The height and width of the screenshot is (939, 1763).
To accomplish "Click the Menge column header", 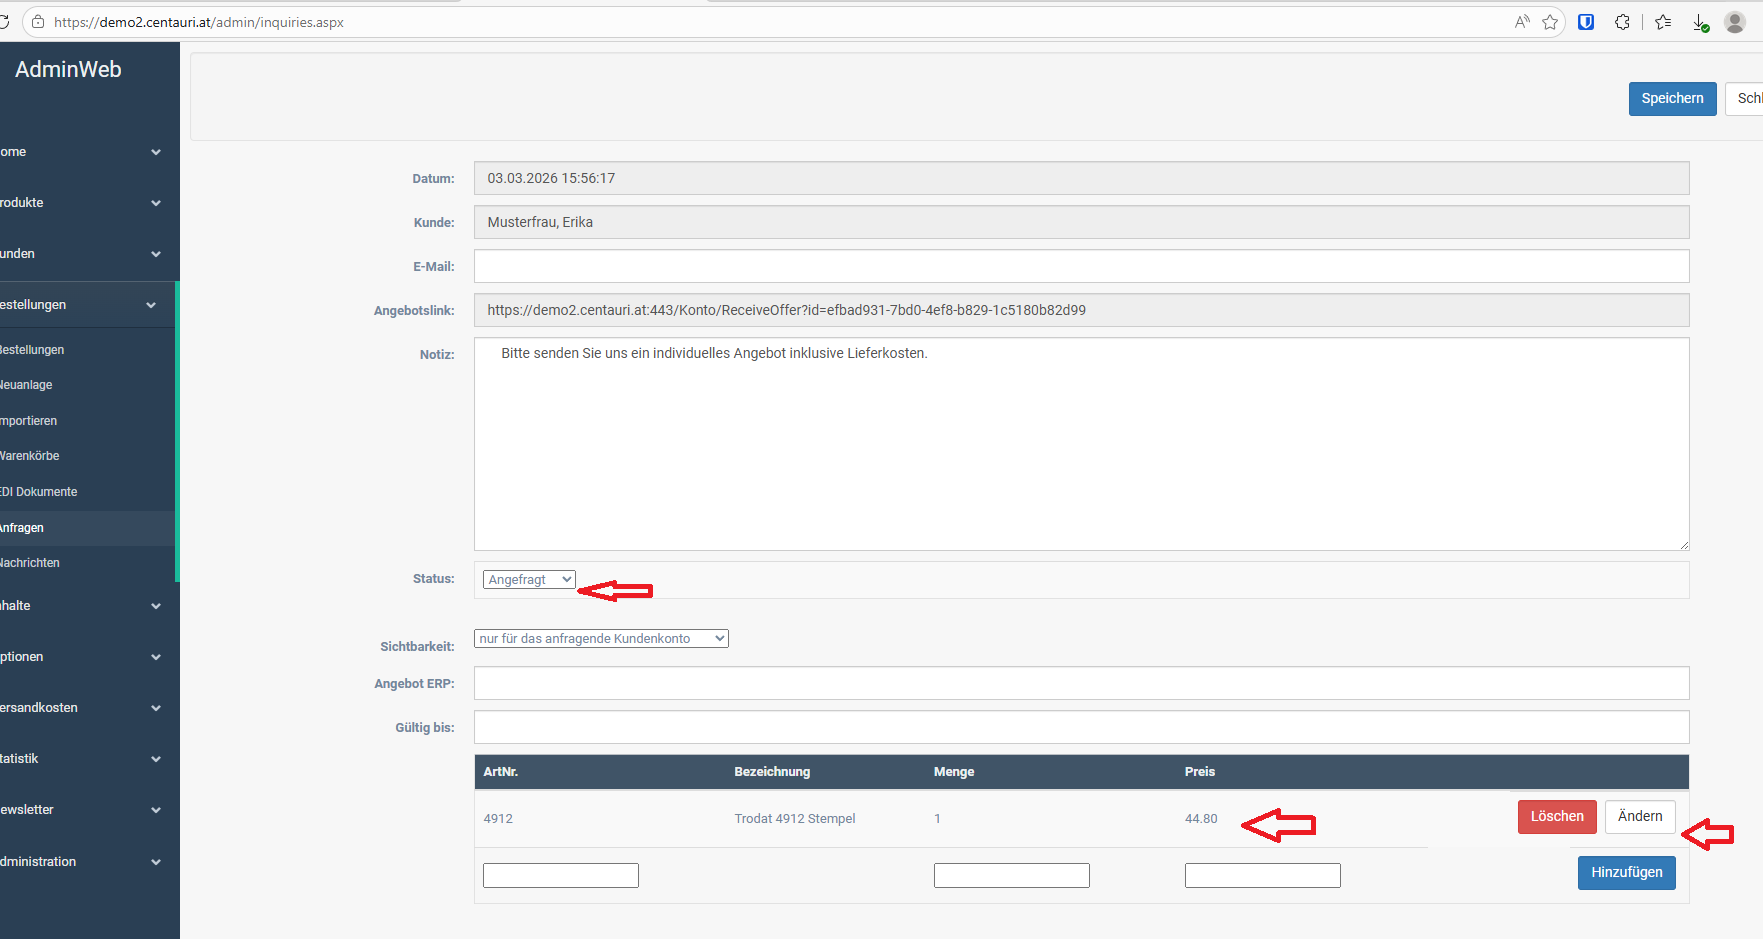I will tap(954, 772).
